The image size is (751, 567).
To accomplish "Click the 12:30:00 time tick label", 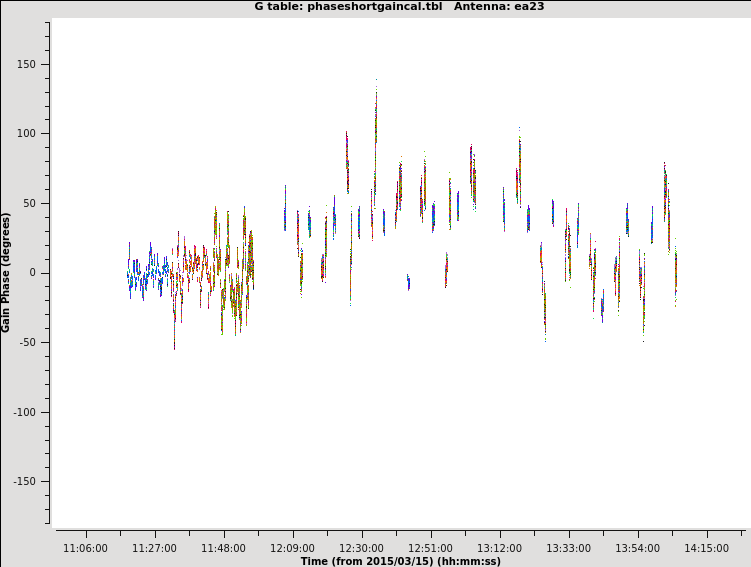I will click(x=361, y=548).
